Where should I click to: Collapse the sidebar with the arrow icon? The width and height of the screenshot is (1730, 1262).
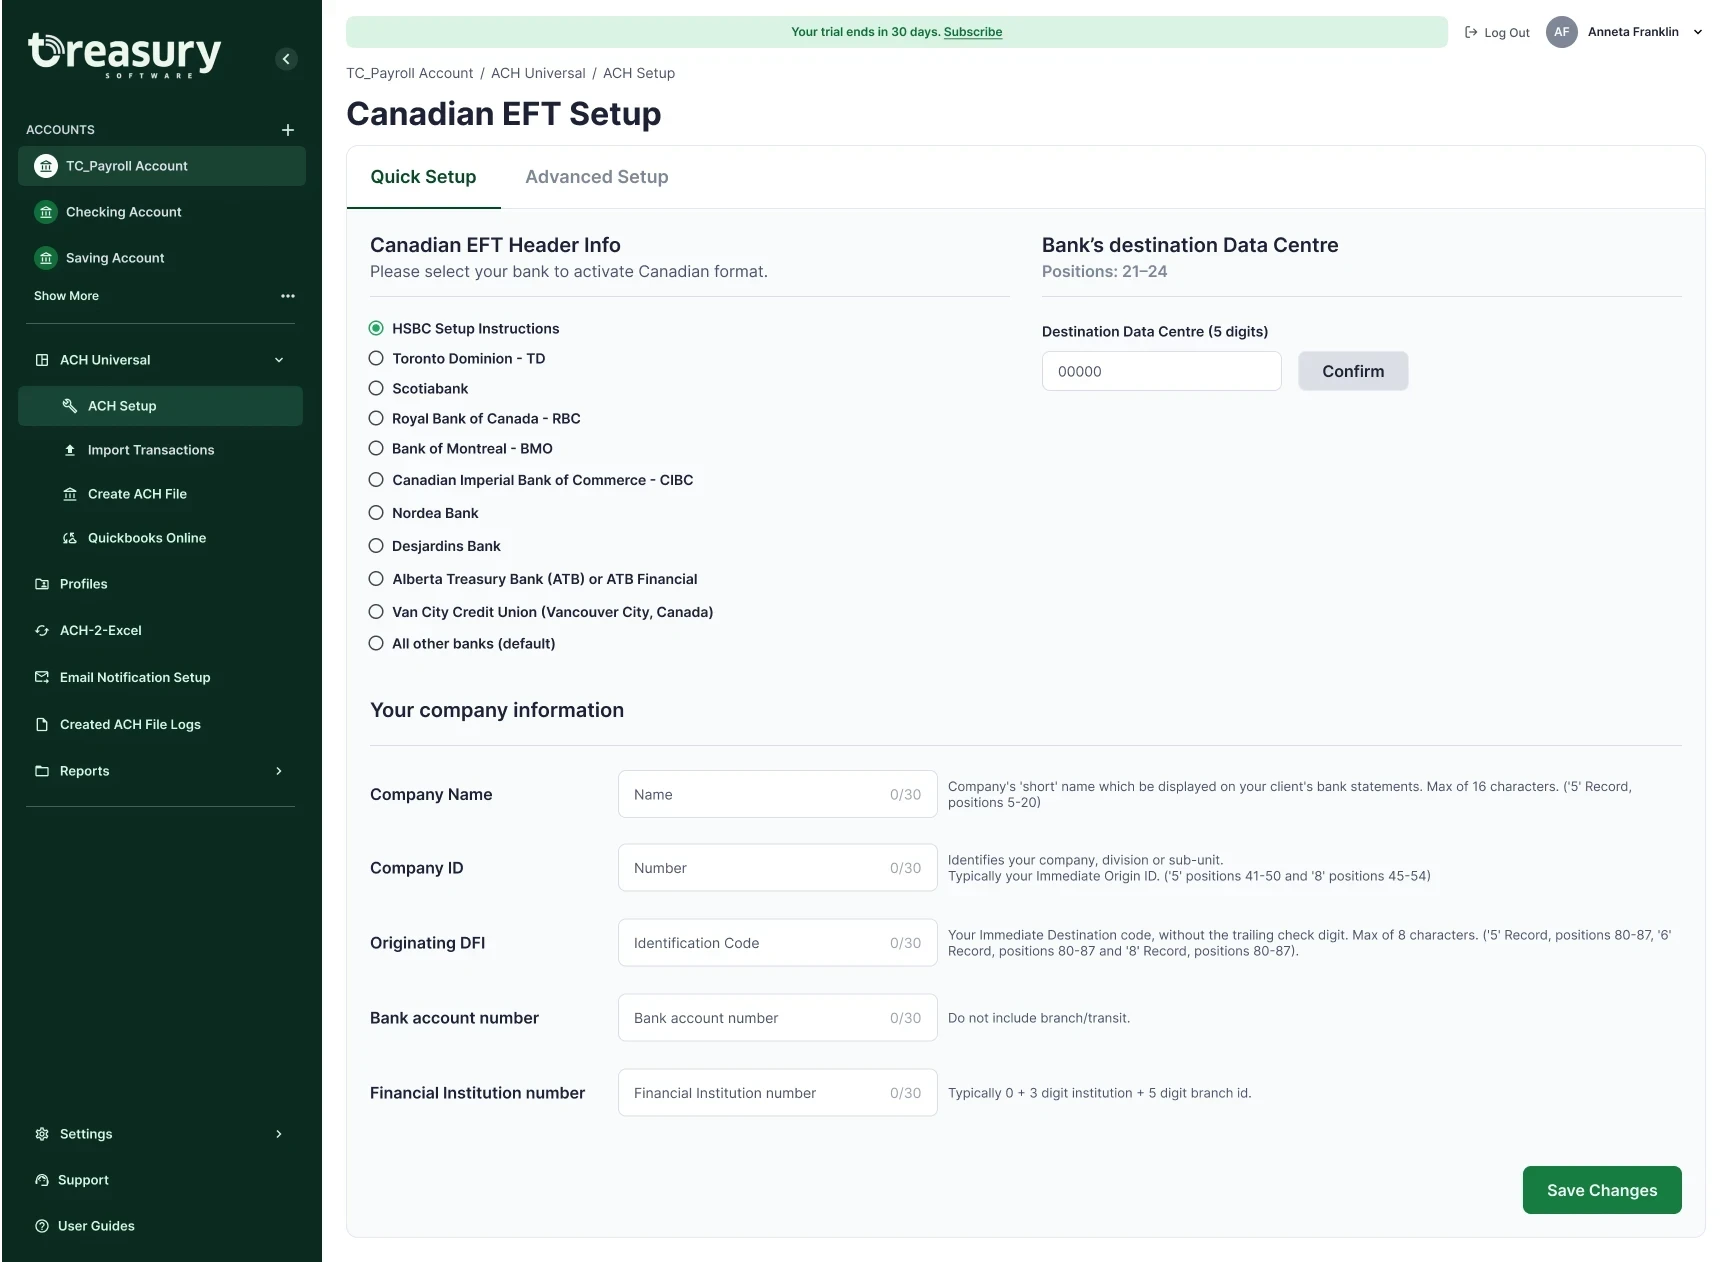click(x=286, y=59)
